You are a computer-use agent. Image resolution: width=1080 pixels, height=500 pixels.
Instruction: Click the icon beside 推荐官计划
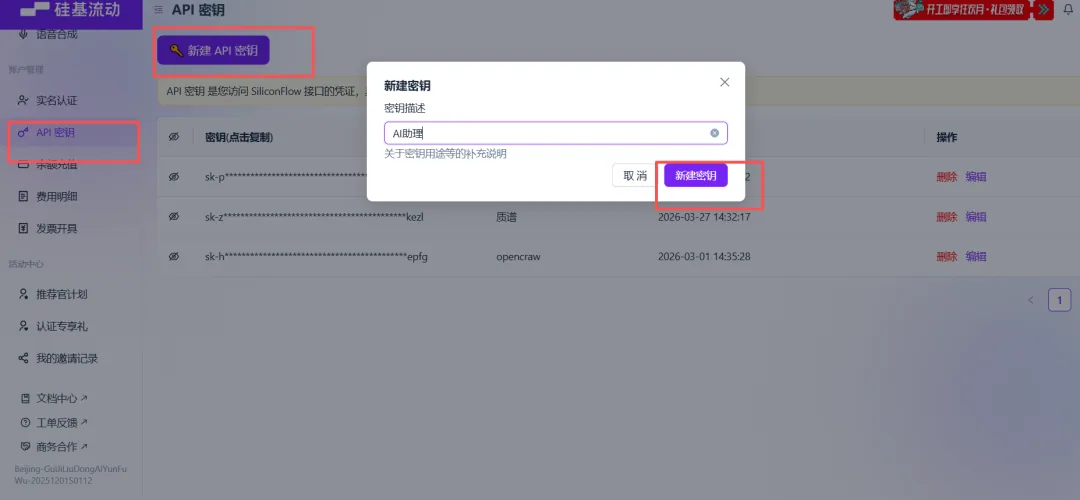coord(23,294)
